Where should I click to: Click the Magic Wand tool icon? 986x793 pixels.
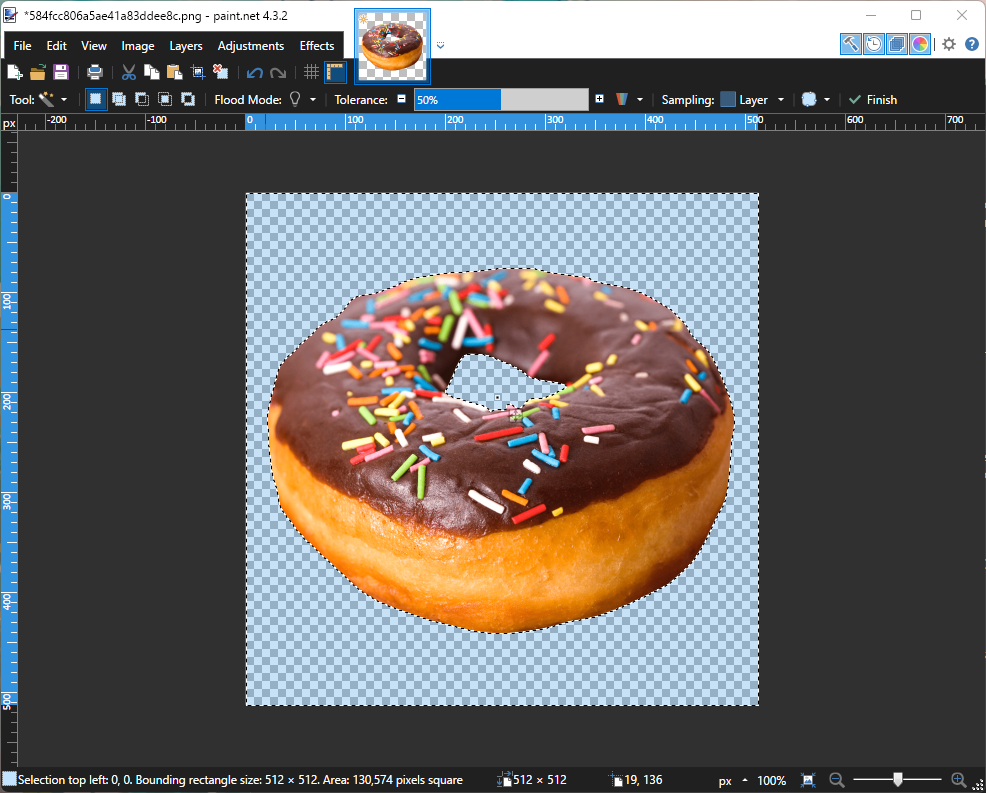tap(47, 99)
